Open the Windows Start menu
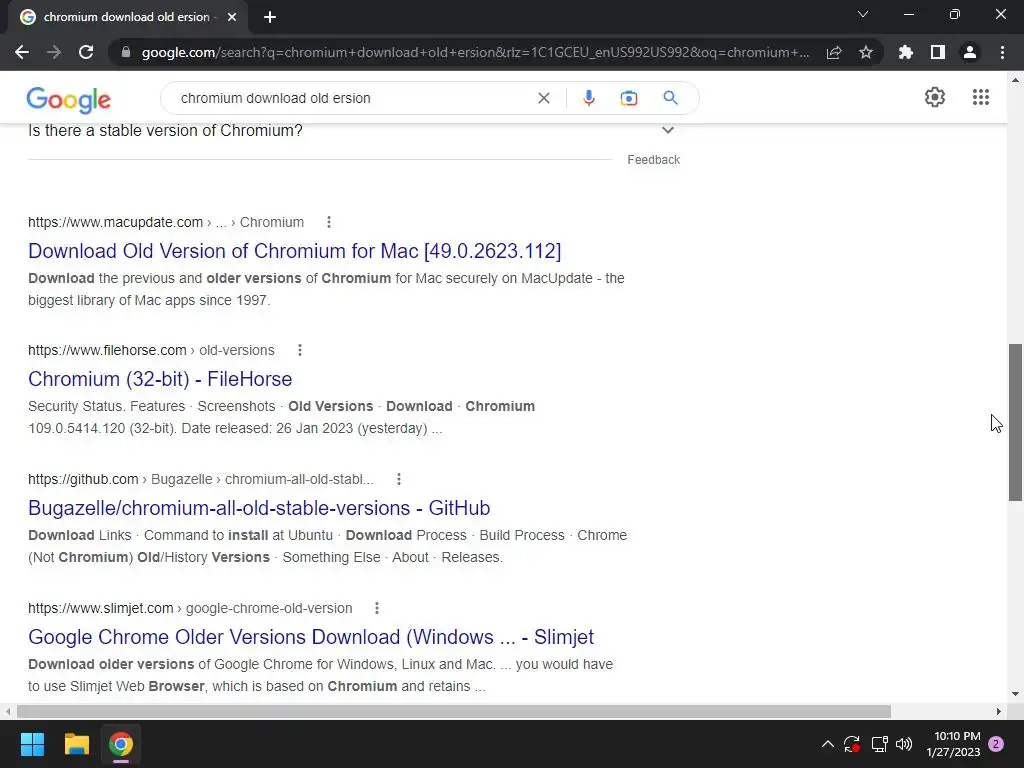This screenshot has width=1024, height=768. [x=32, y=744]
